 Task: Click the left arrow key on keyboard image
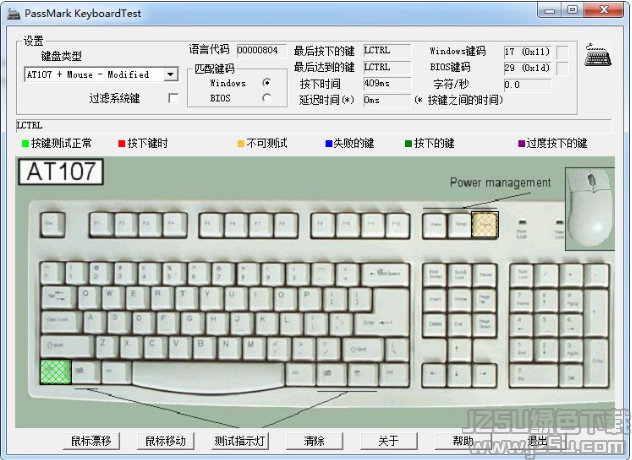click(x=435, y=375)
